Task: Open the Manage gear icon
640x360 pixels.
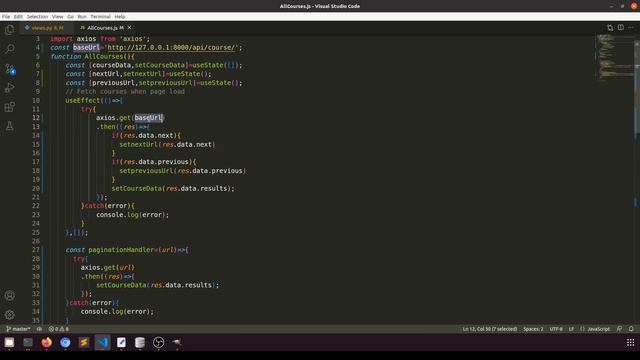Action: click(10, 315)
